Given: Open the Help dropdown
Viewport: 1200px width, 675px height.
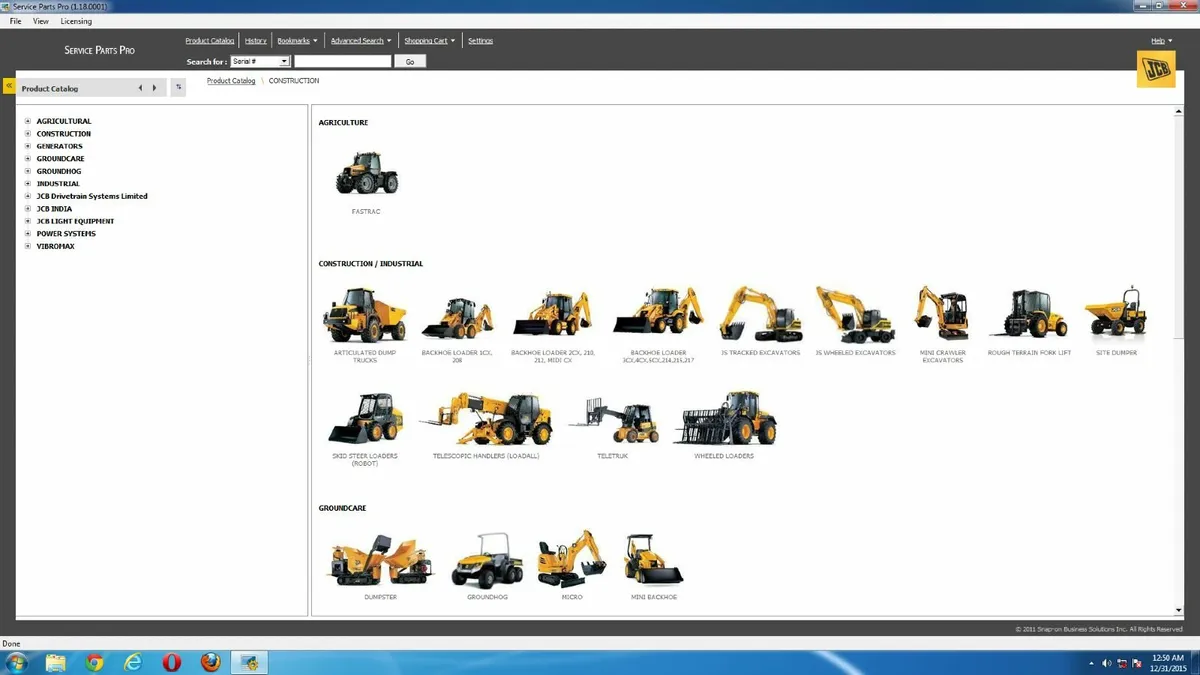Looking at the screenshot, I should (1161, 41).
